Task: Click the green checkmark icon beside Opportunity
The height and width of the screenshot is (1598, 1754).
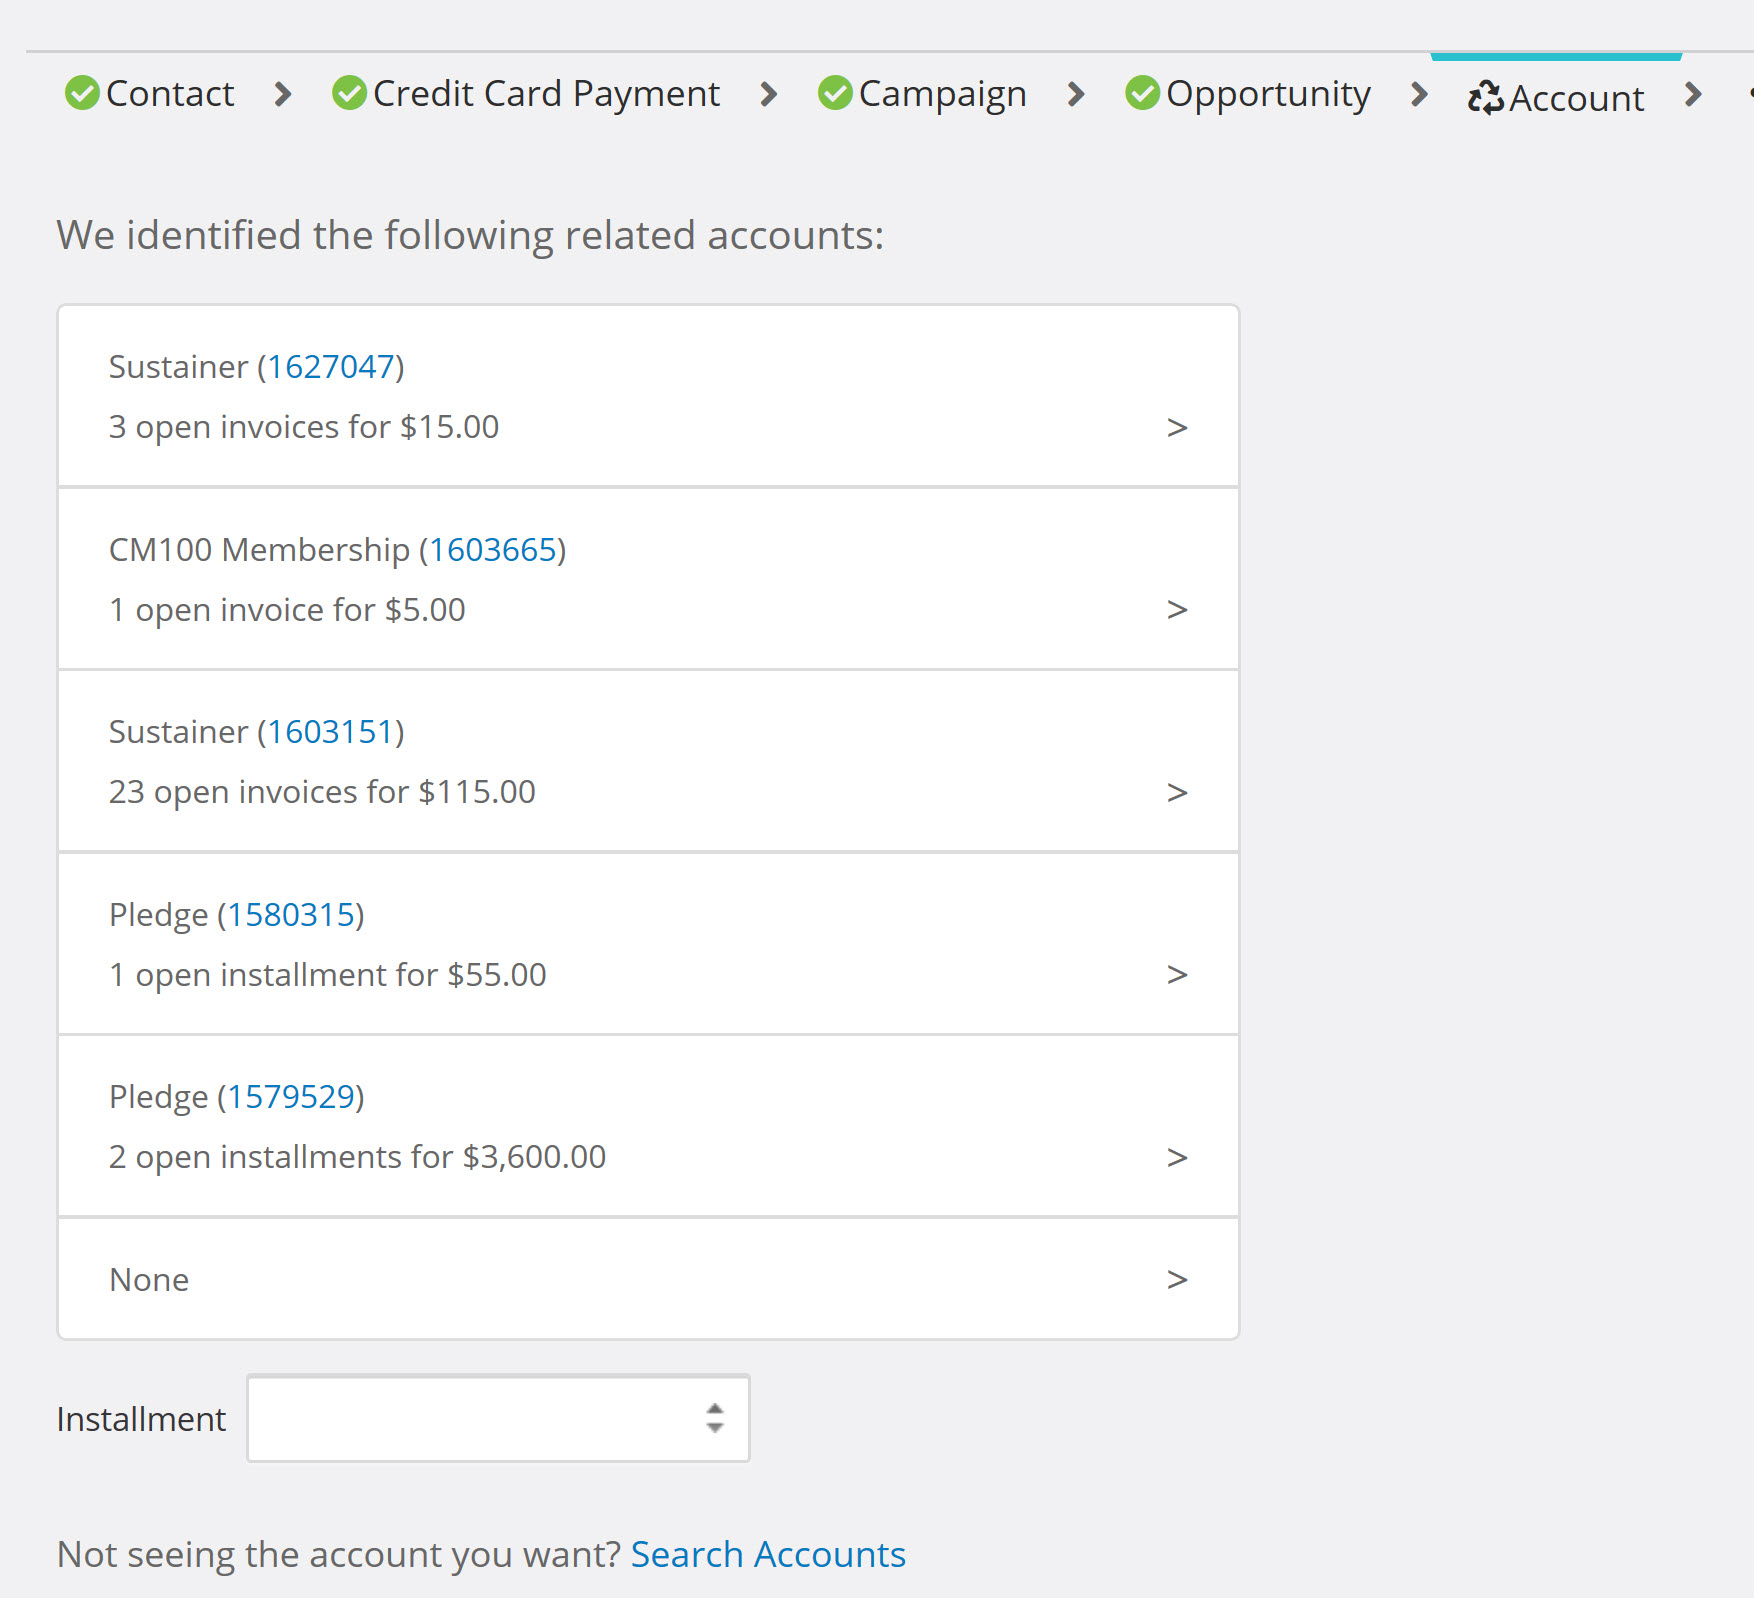Action: [1142, 93]
